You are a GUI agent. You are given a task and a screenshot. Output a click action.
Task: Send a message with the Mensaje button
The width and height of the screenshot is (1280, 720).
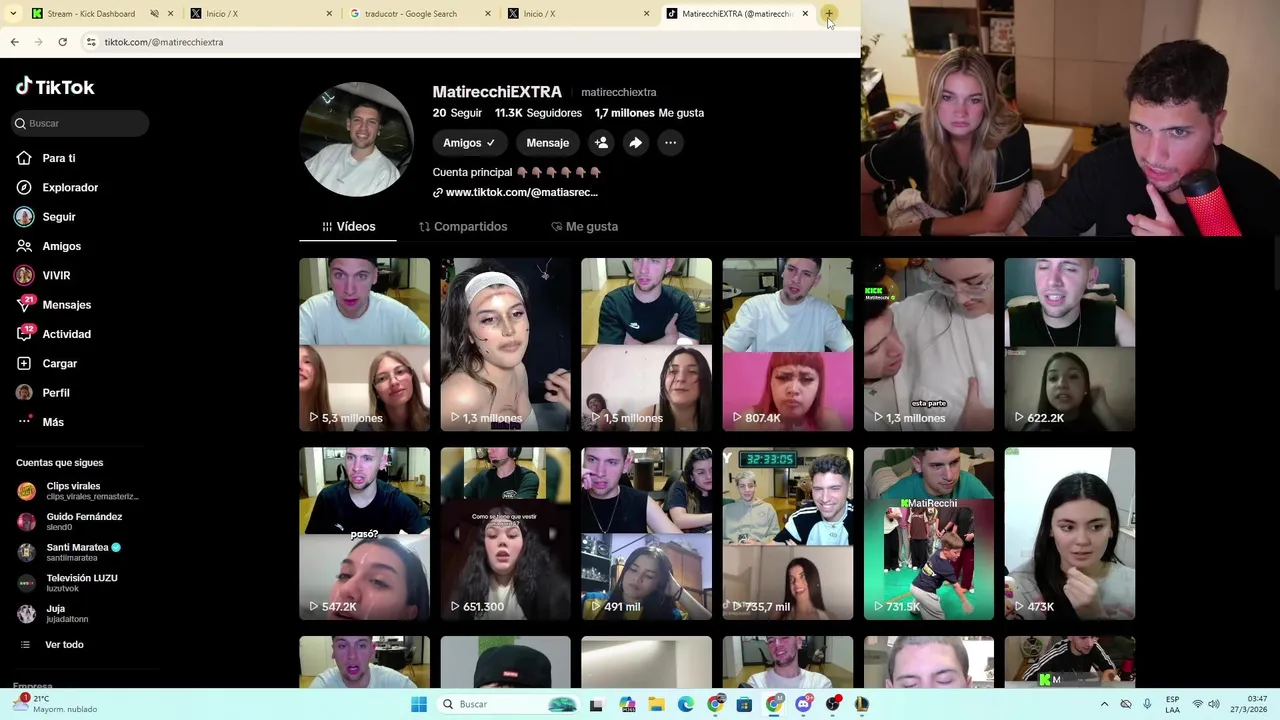547,143
